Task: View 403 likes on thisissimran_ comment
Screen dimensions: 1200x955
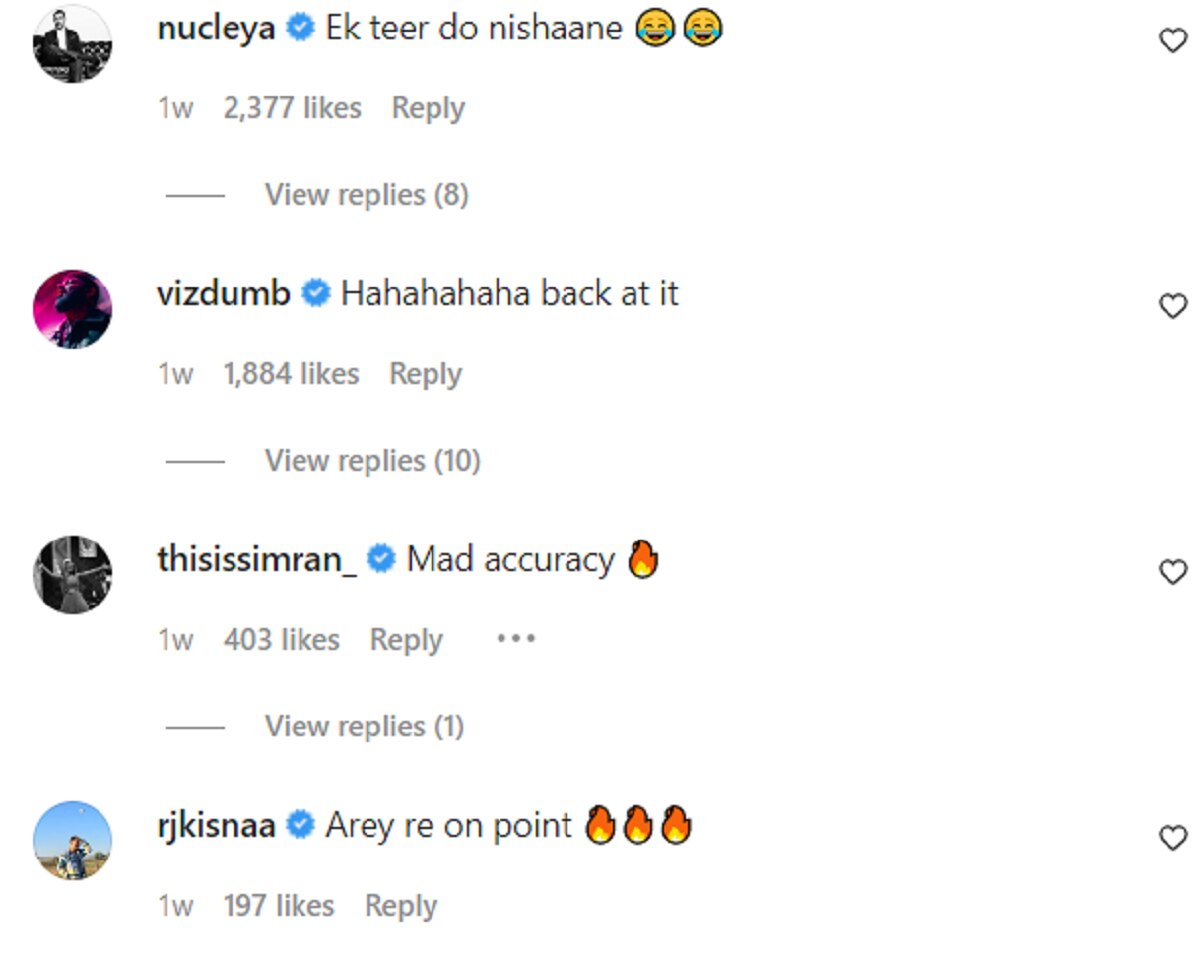Action: pyautogui.click(x=281, y=640)
